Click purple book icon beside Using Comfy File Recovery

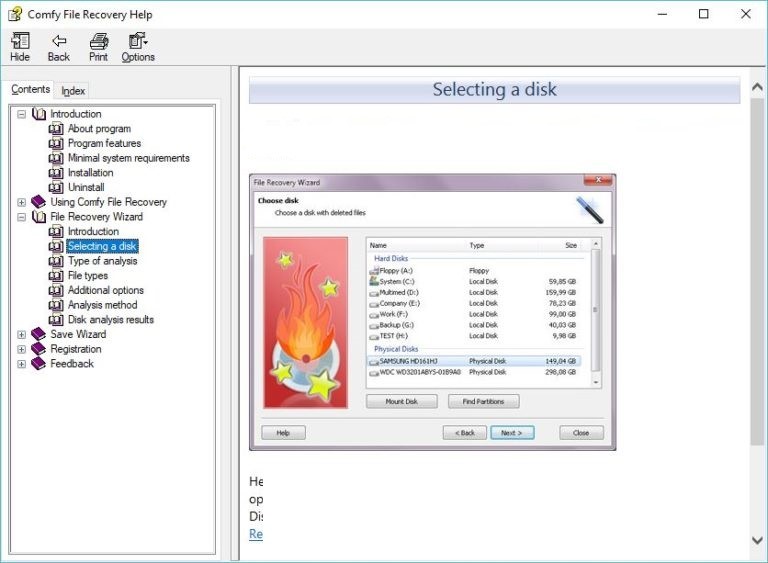pos(38,202)
